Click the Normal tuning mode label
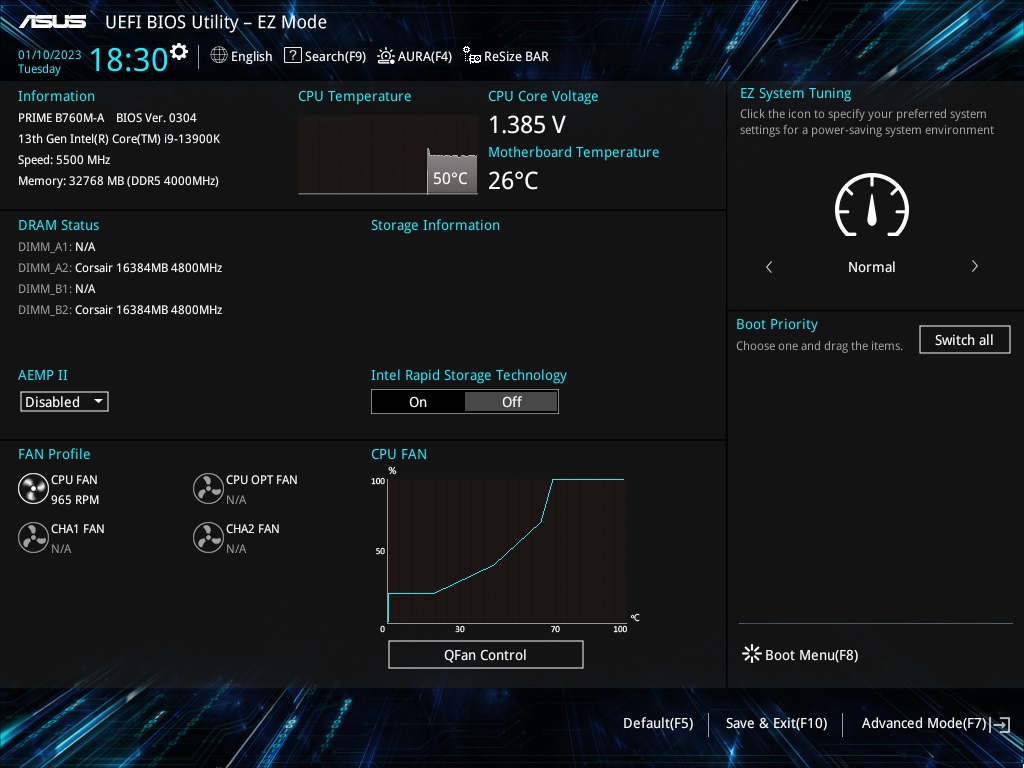1024x768 pixels. point(872,267)
